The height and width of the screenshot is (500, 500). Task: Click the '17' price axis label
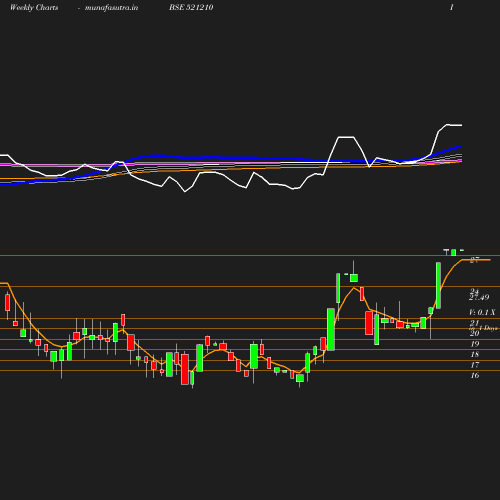475,365
